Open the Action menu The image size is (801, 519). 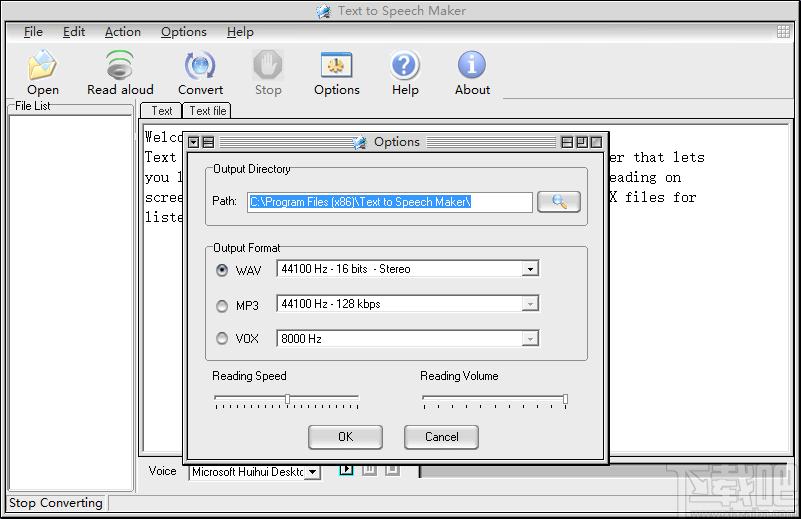[123, 32]
